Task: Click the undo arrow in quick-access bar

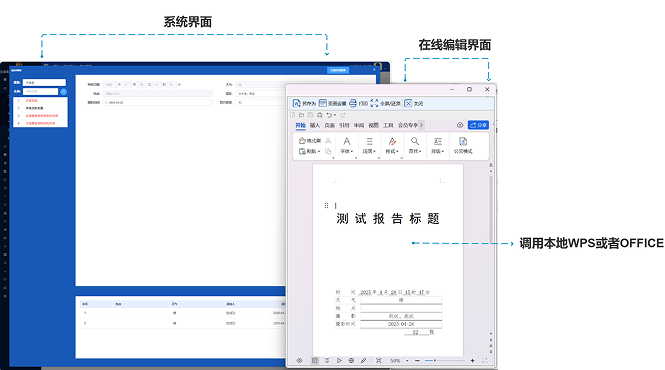Action: pyautogui.click(x=329, y=115)
